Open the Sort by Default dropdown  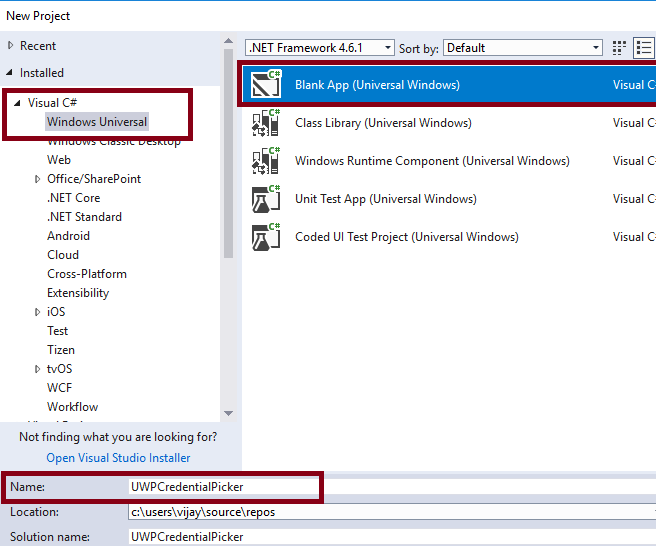(x=523, y=48)
